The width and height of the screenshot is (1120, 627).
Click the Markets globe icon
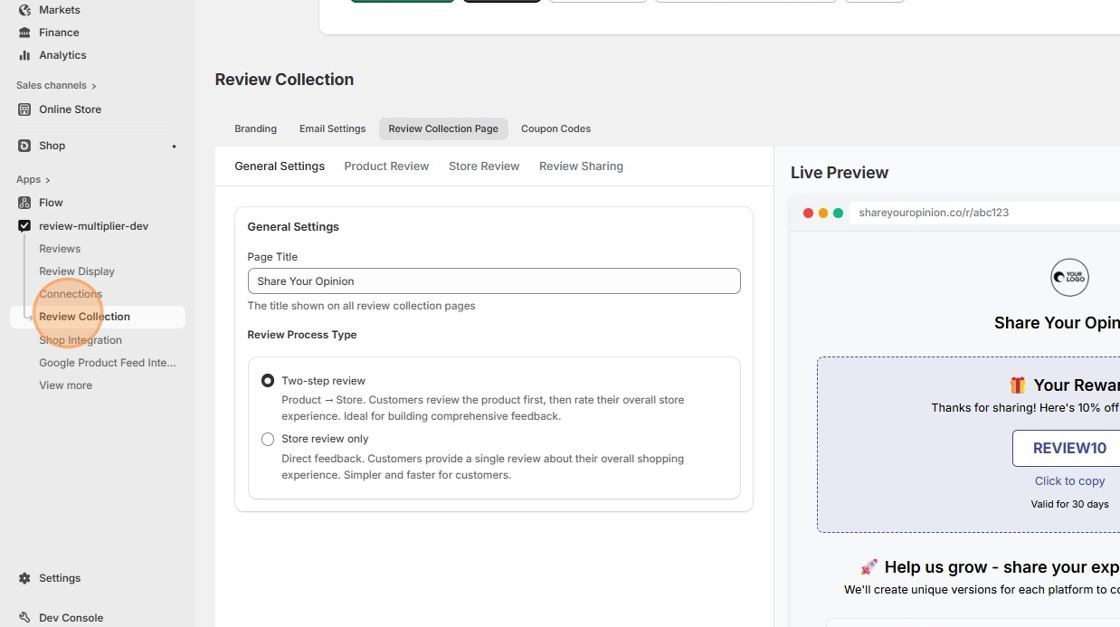coord(25,10)
